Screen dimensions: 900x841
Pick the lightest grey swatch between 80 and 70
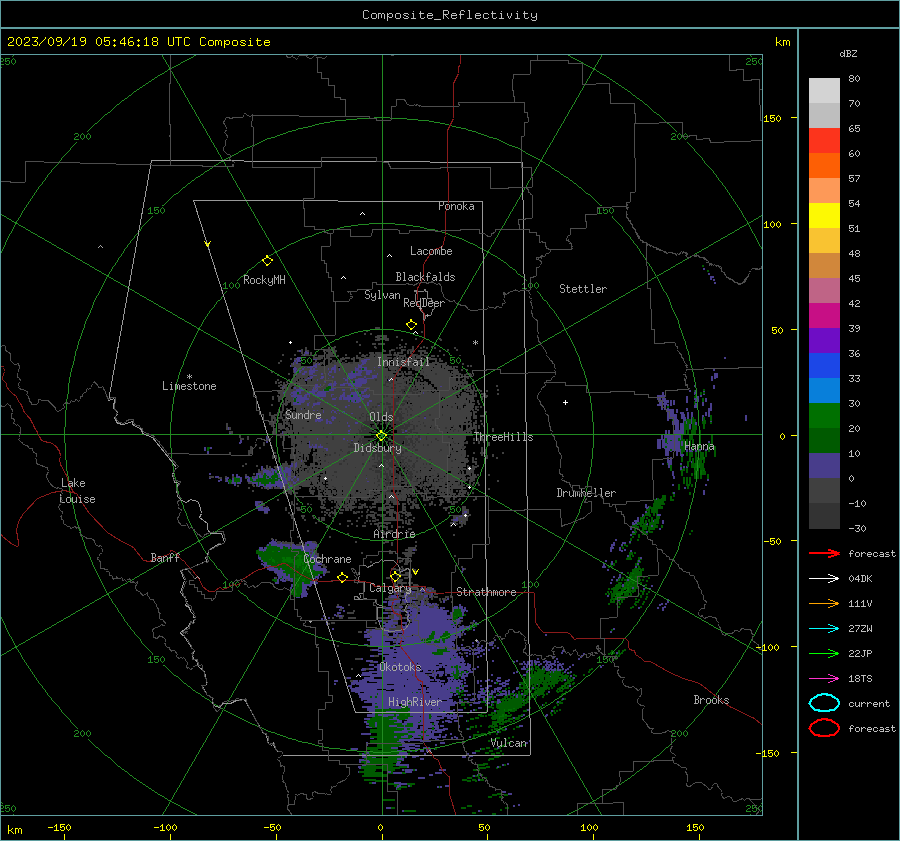point(824,91)
